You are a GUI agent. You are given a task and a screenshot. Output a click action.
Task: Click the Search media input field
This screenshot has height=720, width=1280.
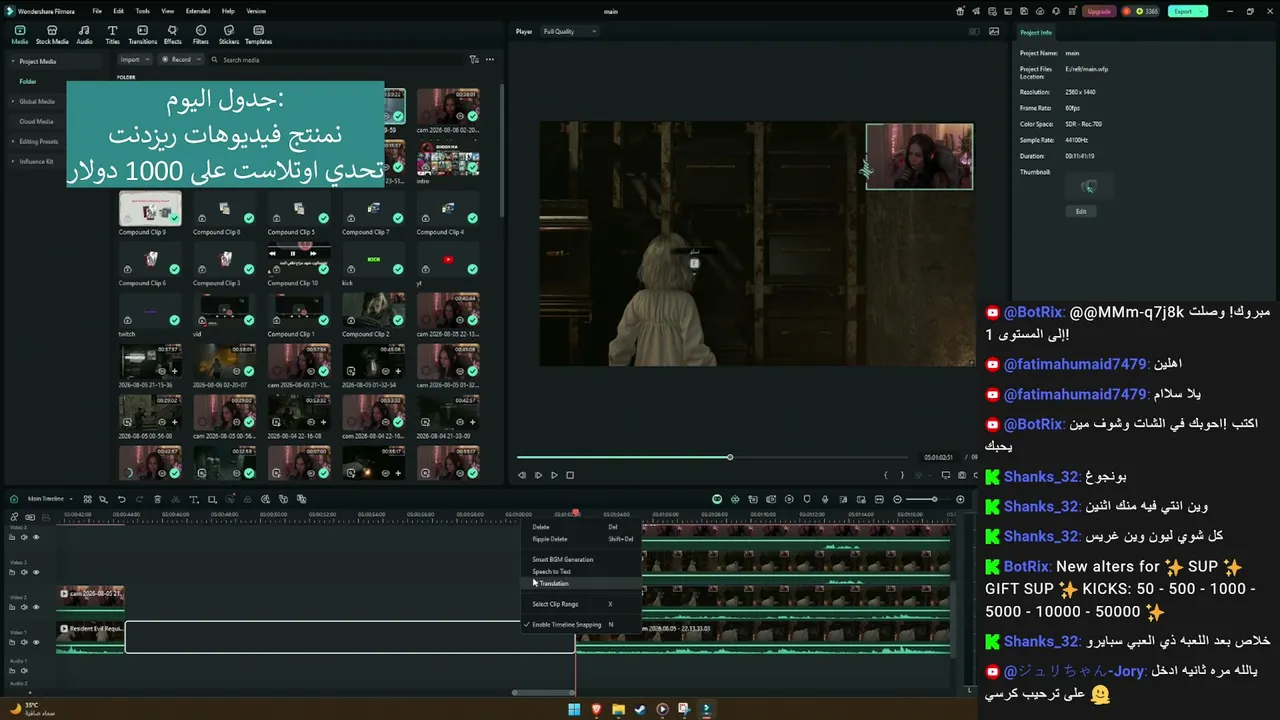[340, 60]
